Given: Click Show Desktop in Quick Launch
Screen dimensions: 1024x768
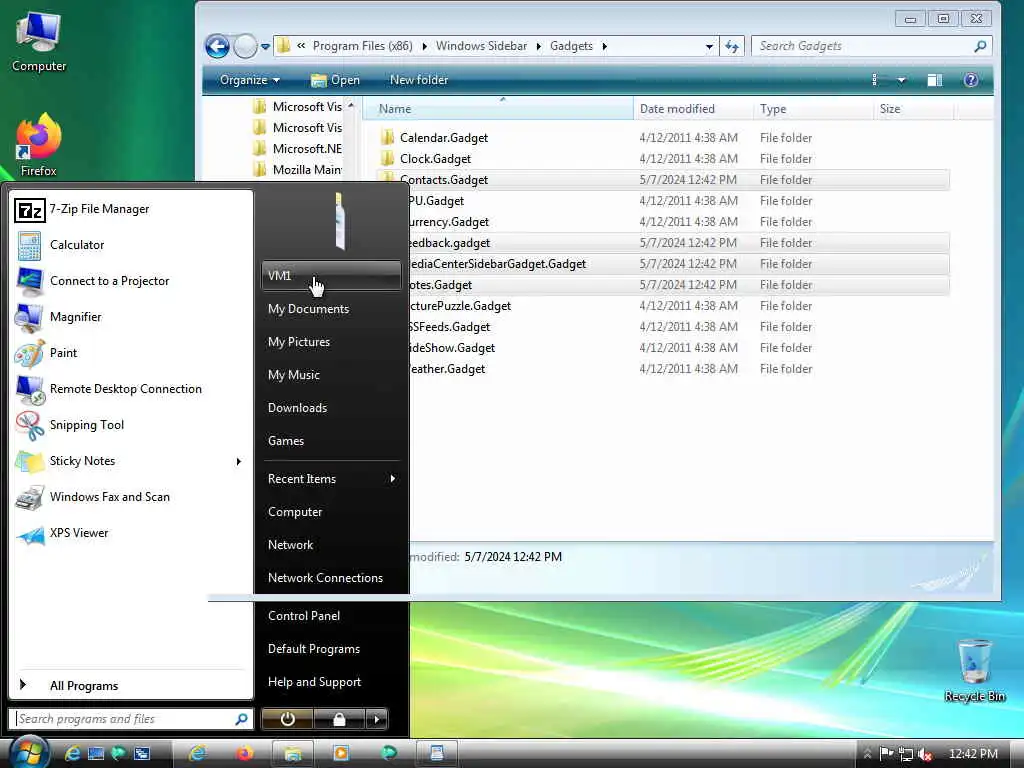Looking at the screenshot, I should [96, 754].
